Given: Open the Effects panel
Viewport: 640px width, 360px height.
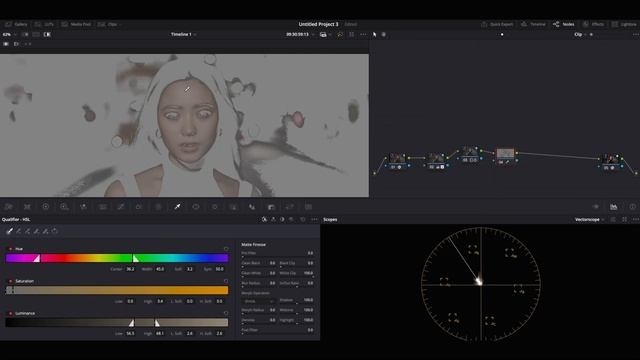Looking at the screenshot, I should [x=593, y=24].
